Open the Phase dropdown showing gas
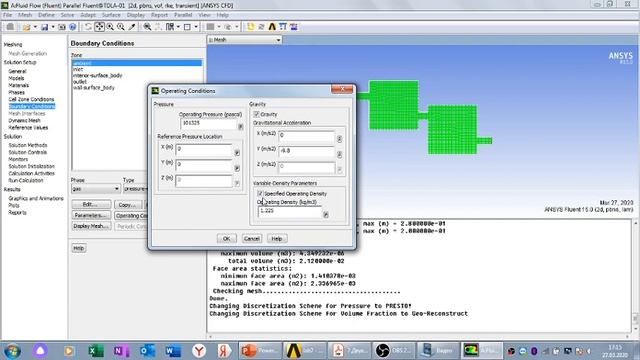 click(96, 189)
